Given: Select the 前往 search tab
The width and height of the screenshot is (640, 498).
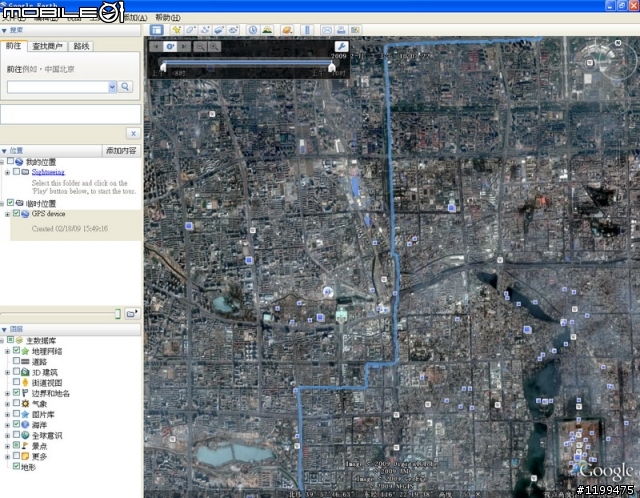Looking at the screenshot, I should point(13,46).
